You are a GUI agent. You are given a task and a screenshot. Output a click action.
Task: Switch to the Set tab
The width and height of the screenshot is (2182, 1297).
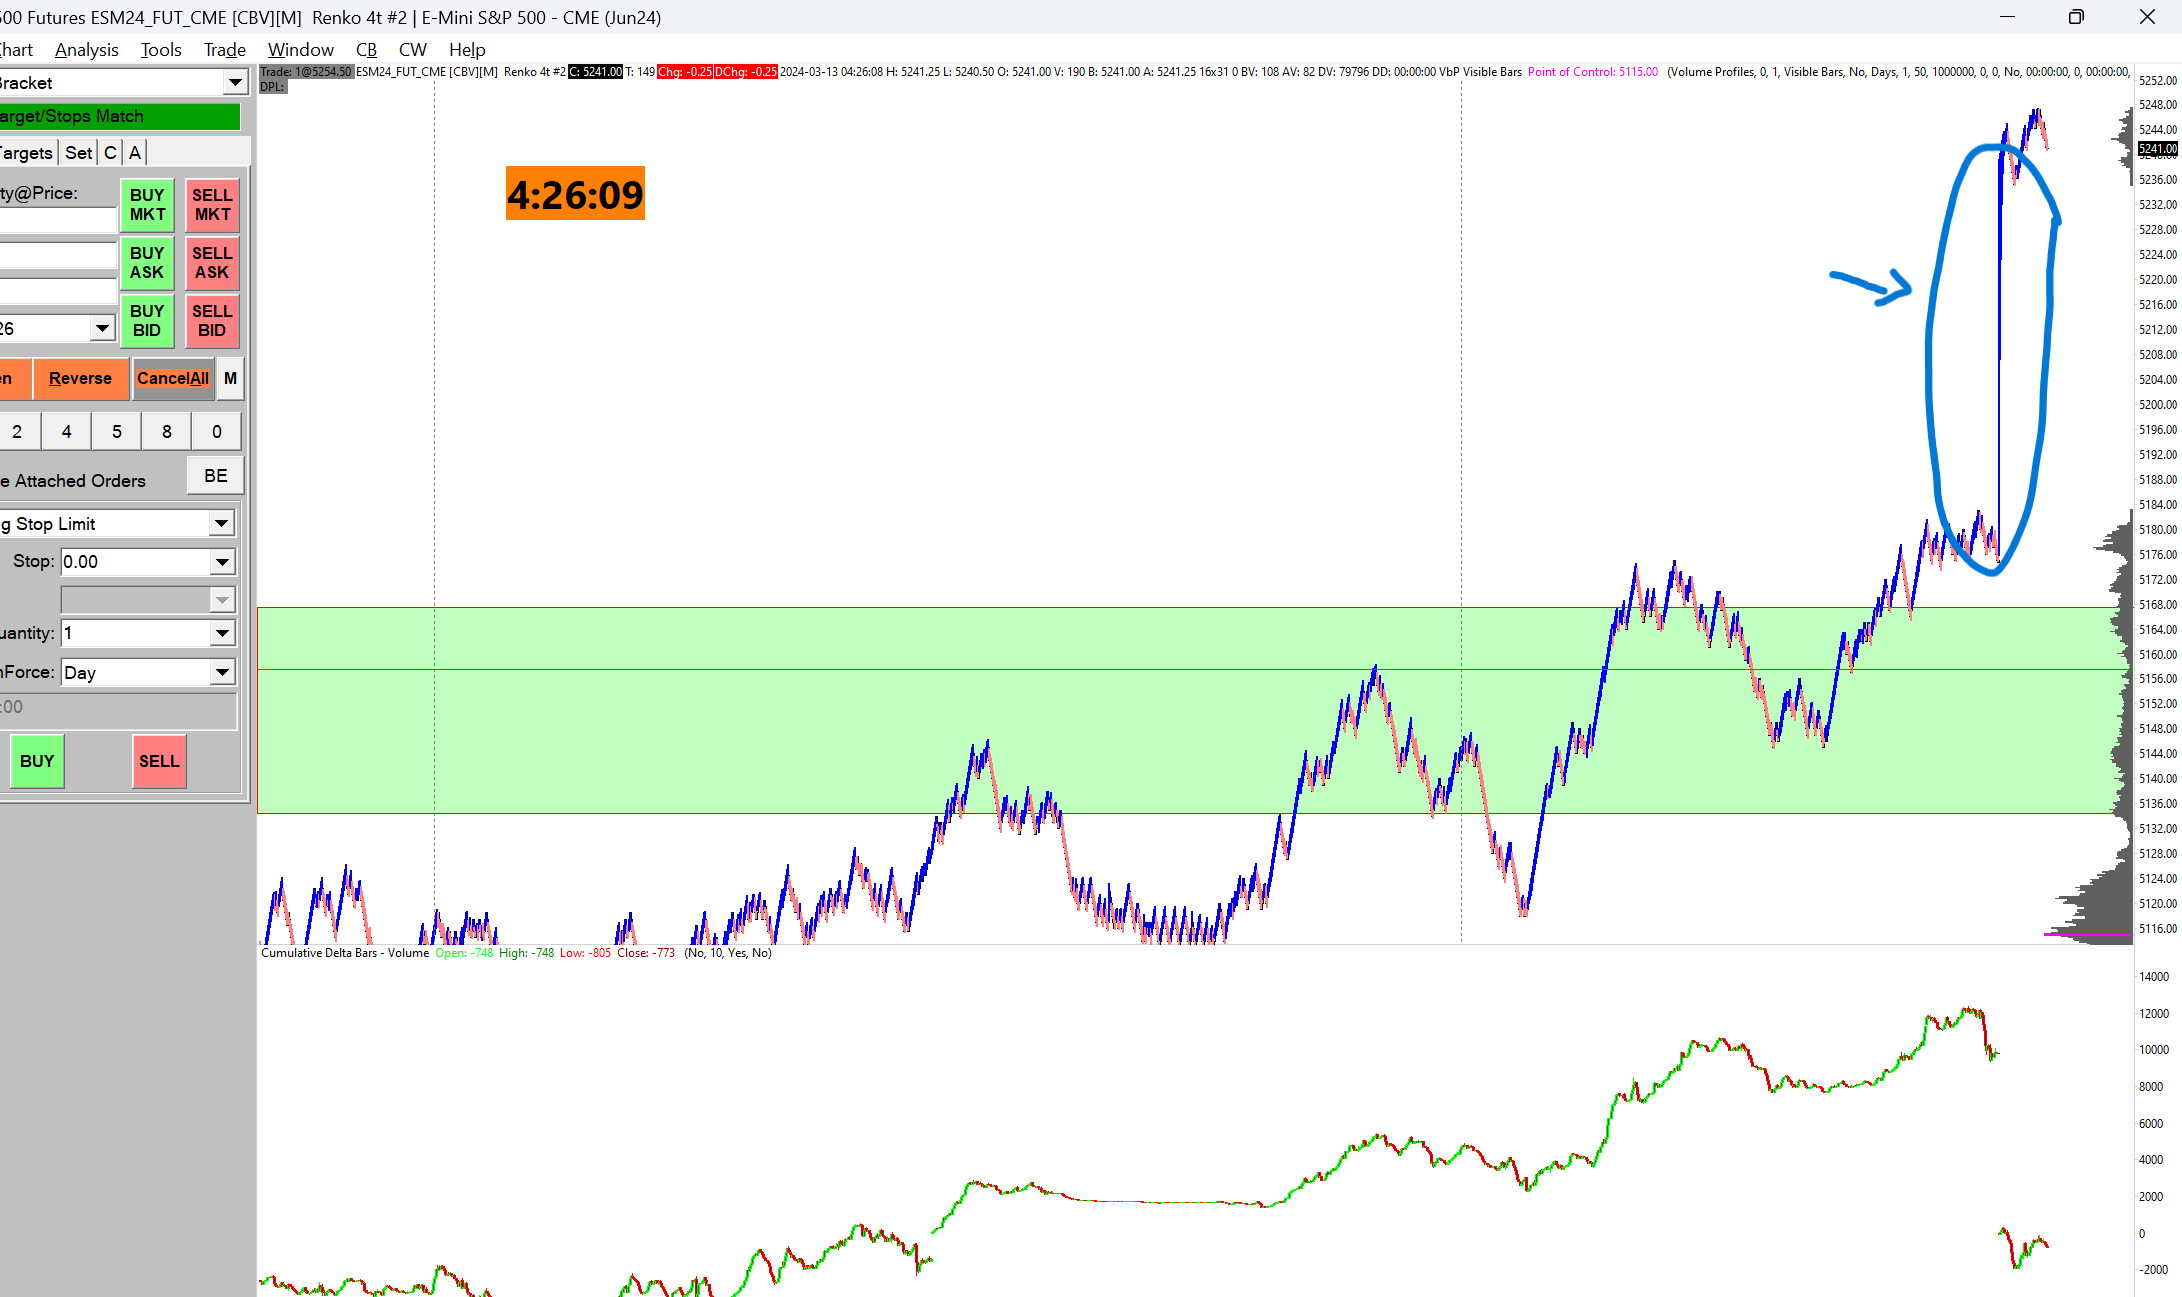79,153
